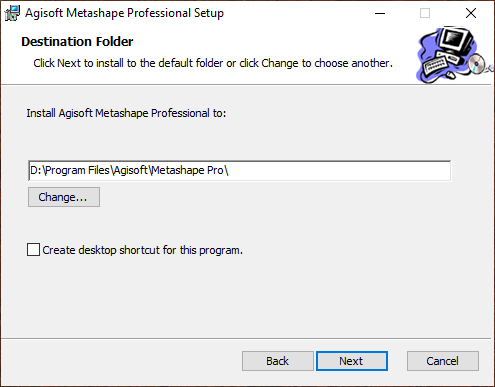Viewport: 495px width, 387px height.
Task: Click the 'Create desktop shortcut for this program' label
Action: 143,250
